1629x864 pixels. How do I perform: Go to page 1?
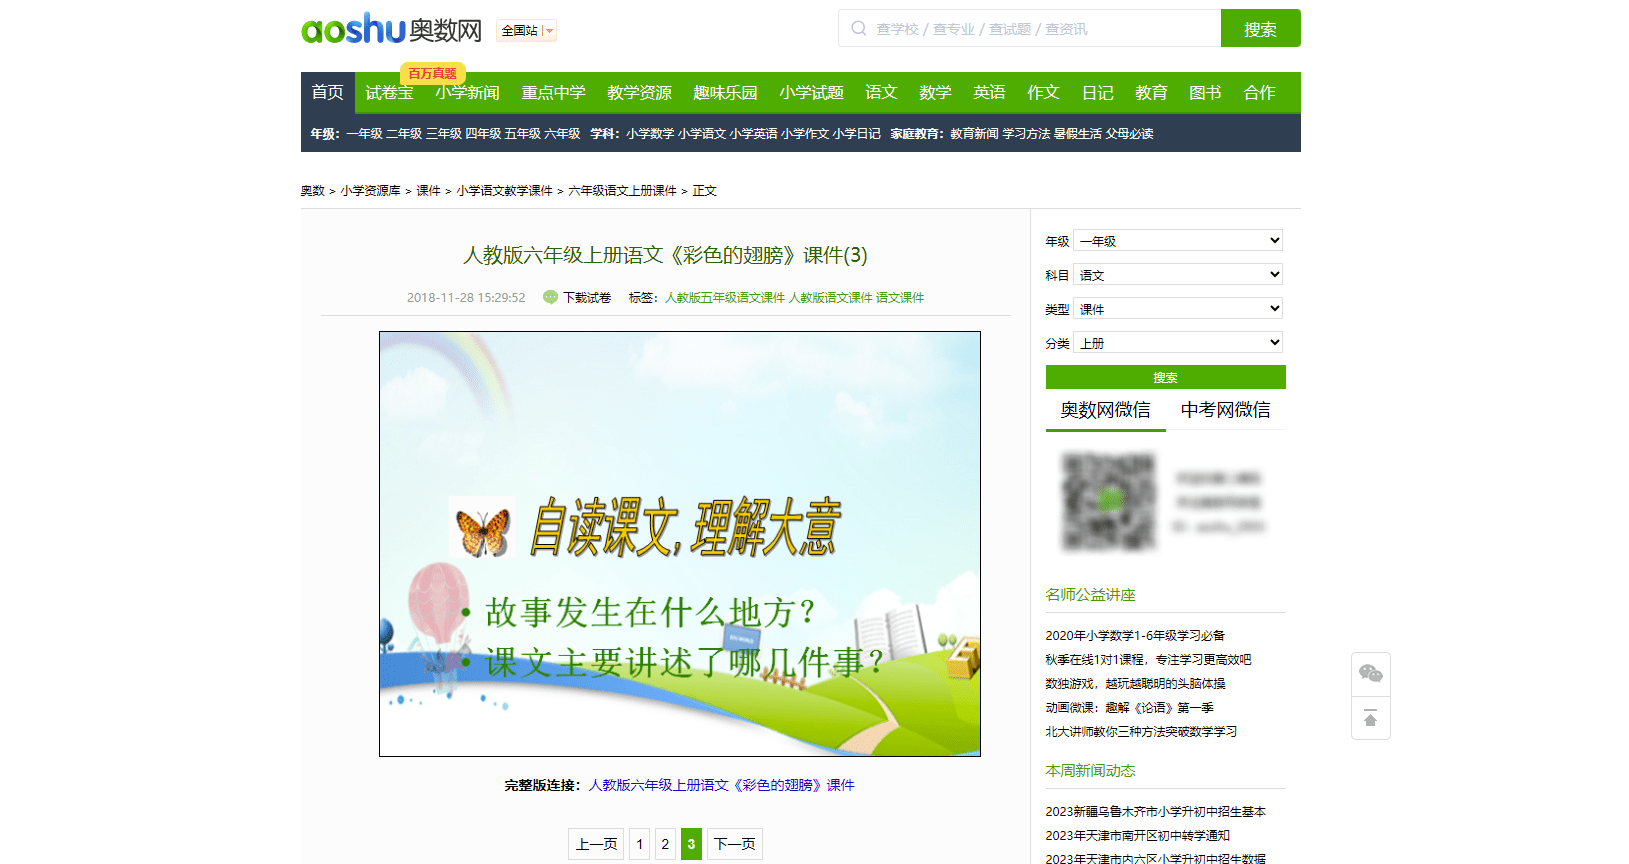(639, 844)
